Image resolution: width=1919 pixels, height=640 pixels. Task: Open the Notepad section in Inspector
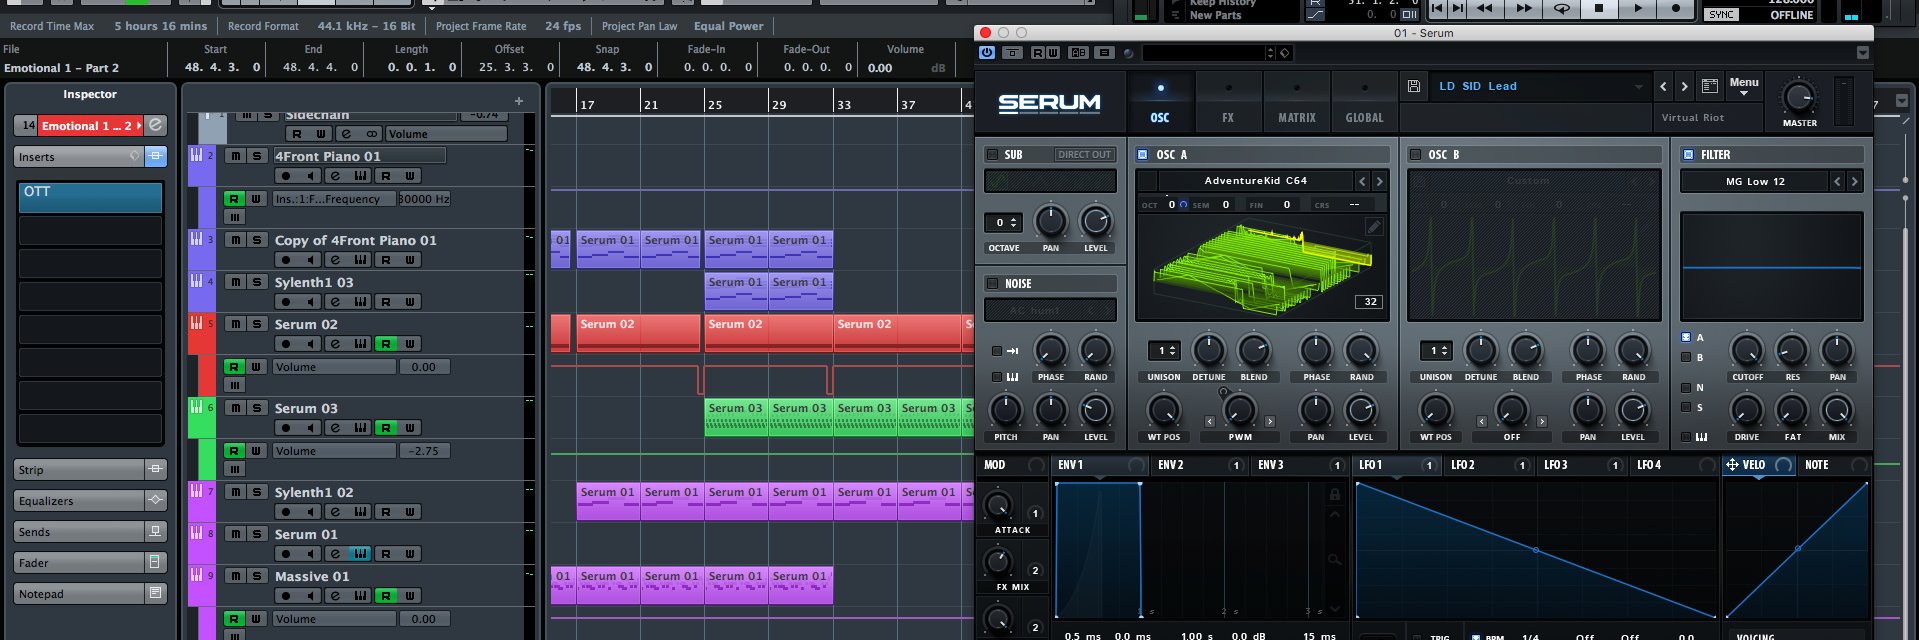pos(90,594)
